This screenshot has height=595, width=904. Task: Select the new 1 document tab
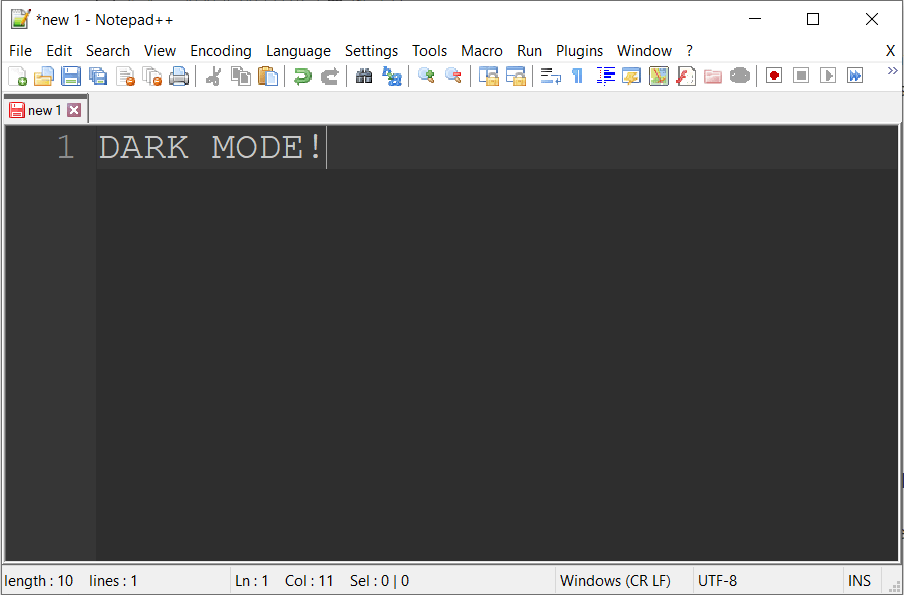click(42, 110)
